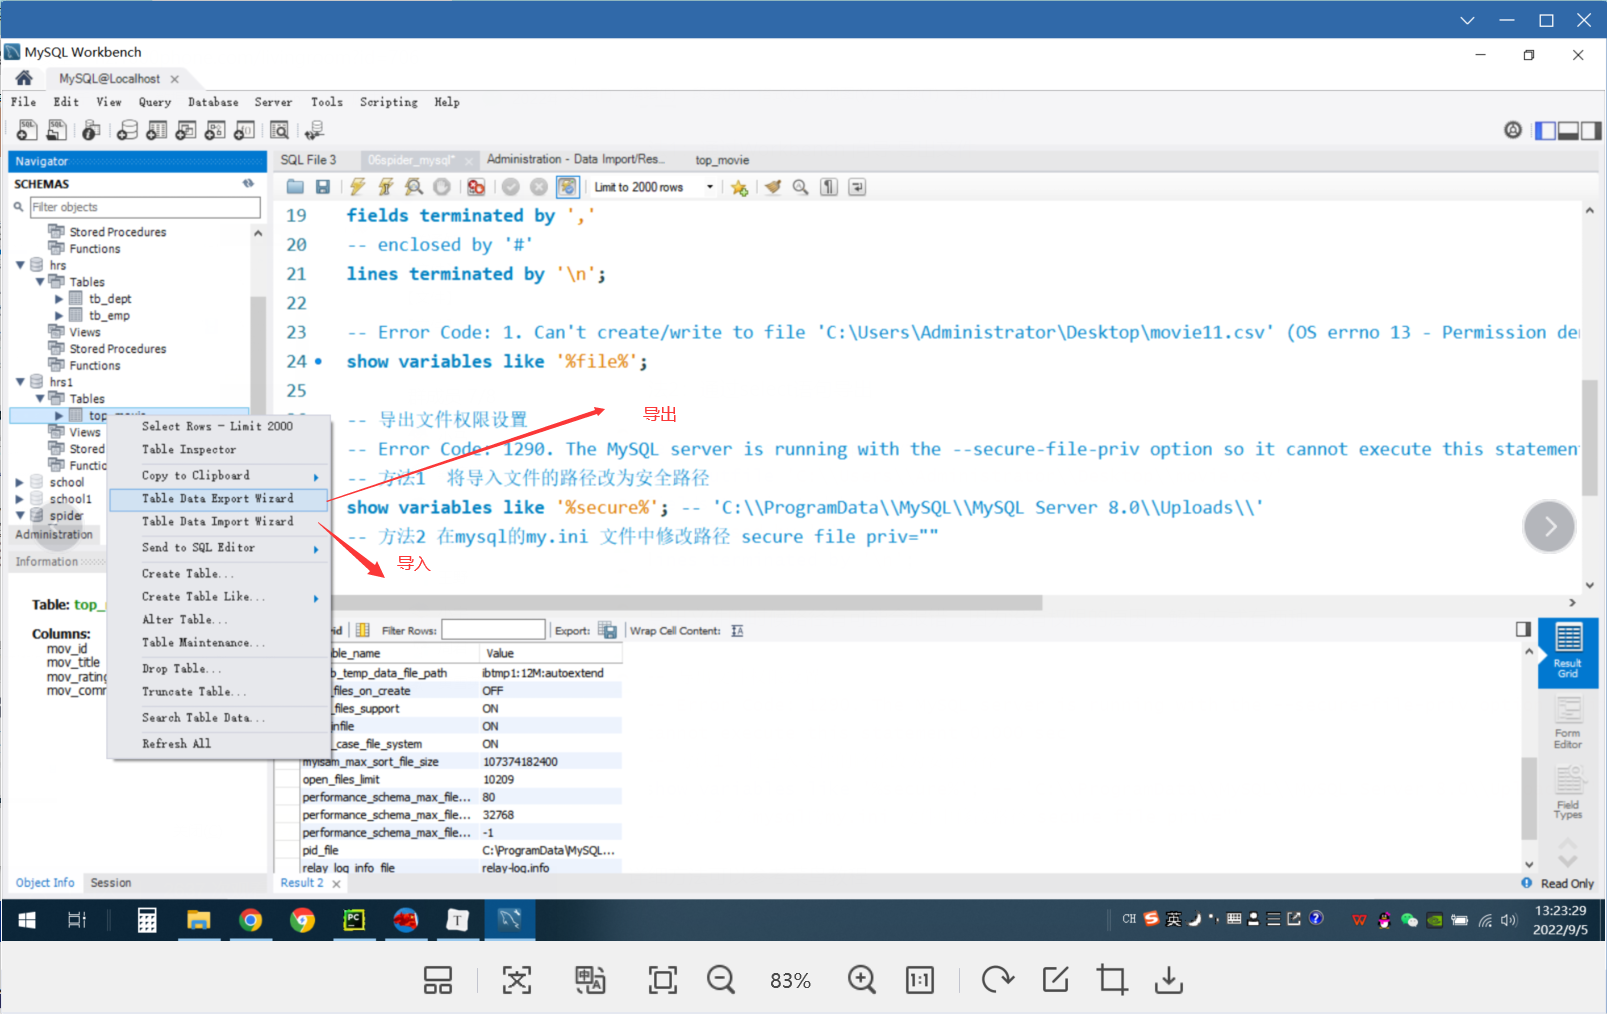Toggle invisible characters display
This screenshot has height=1014, width=1607.
pos(829,187)
